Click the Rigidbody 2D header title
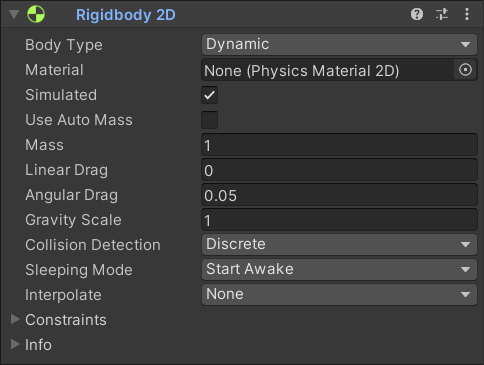The height and width of the screenshot is (365, 484). point(126,15)
